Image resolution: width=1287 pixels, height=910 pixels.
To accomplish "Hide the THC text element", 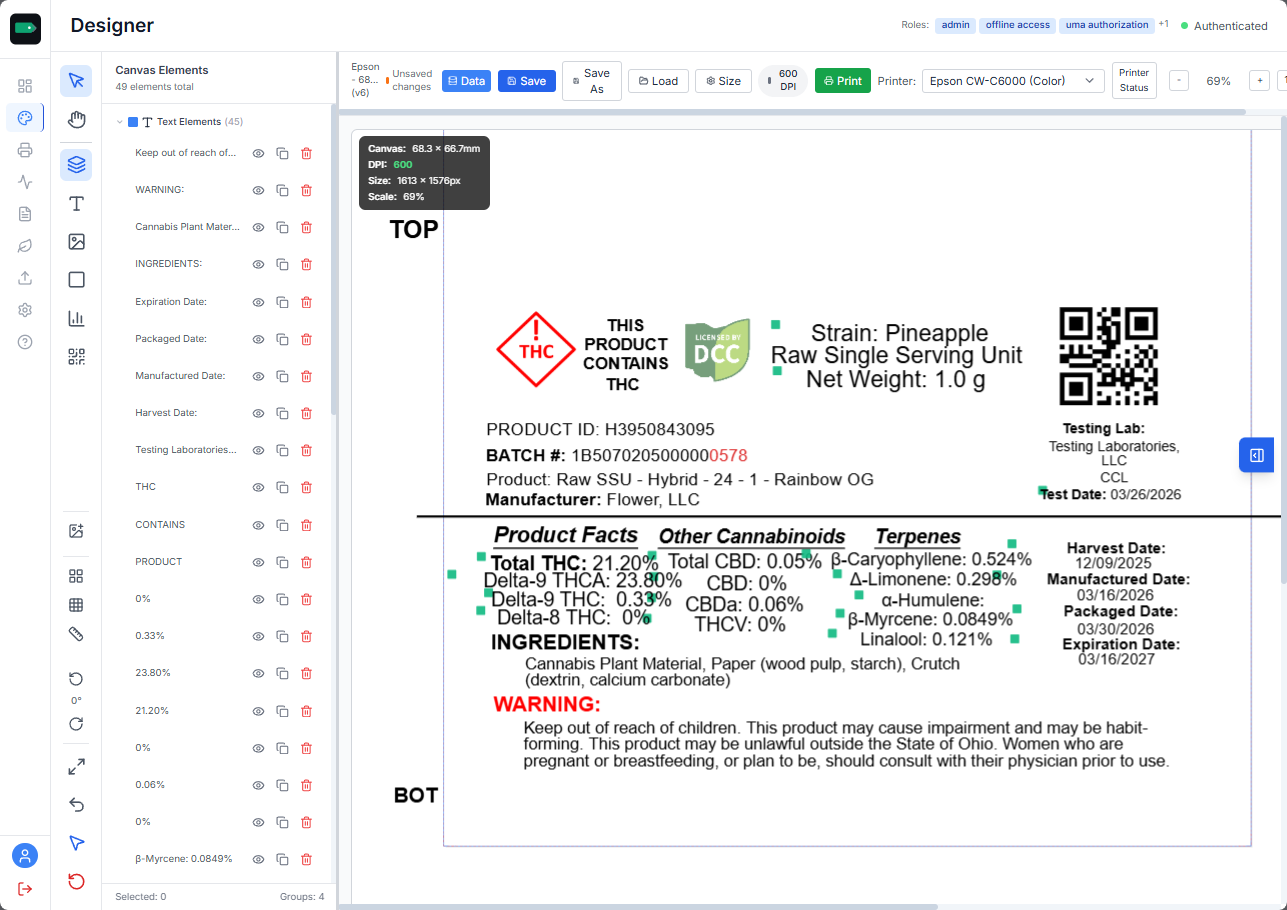I will [258, 487].
